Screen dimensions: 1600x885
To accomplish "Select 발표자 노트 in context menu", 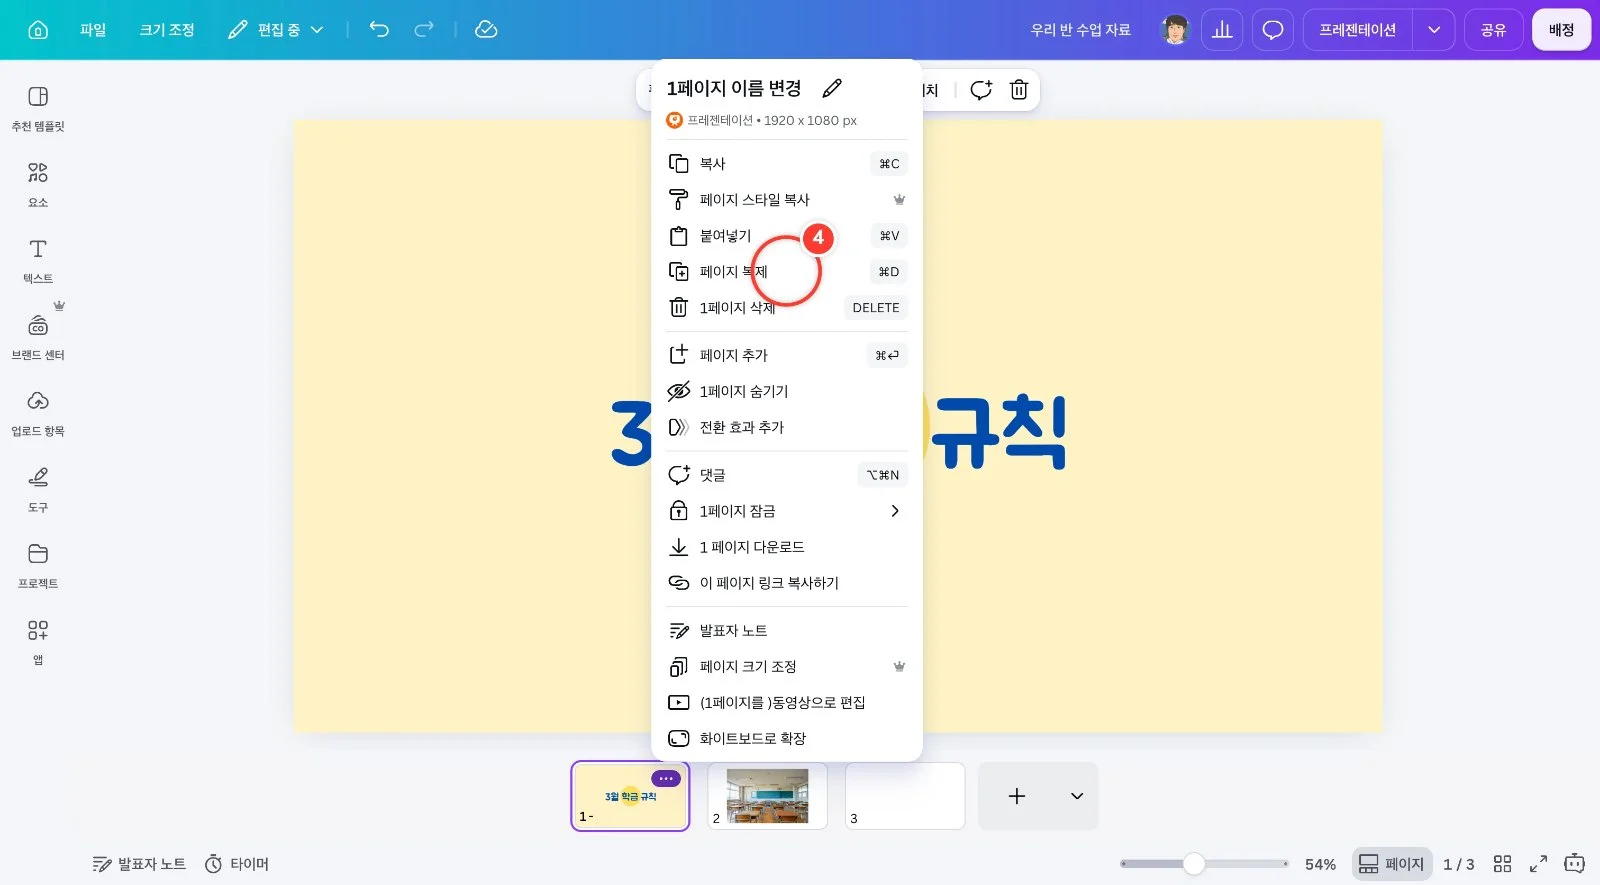I will pyautogui.click(x=787, y=630).
